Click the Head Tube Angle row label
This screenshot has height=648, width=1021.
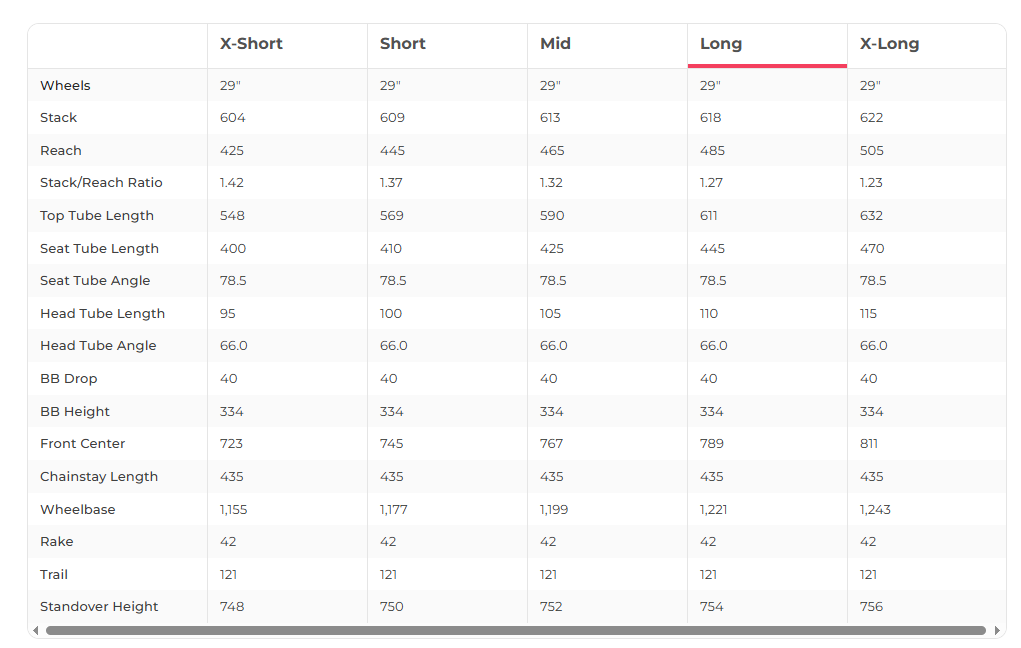(x=98, y=346)
